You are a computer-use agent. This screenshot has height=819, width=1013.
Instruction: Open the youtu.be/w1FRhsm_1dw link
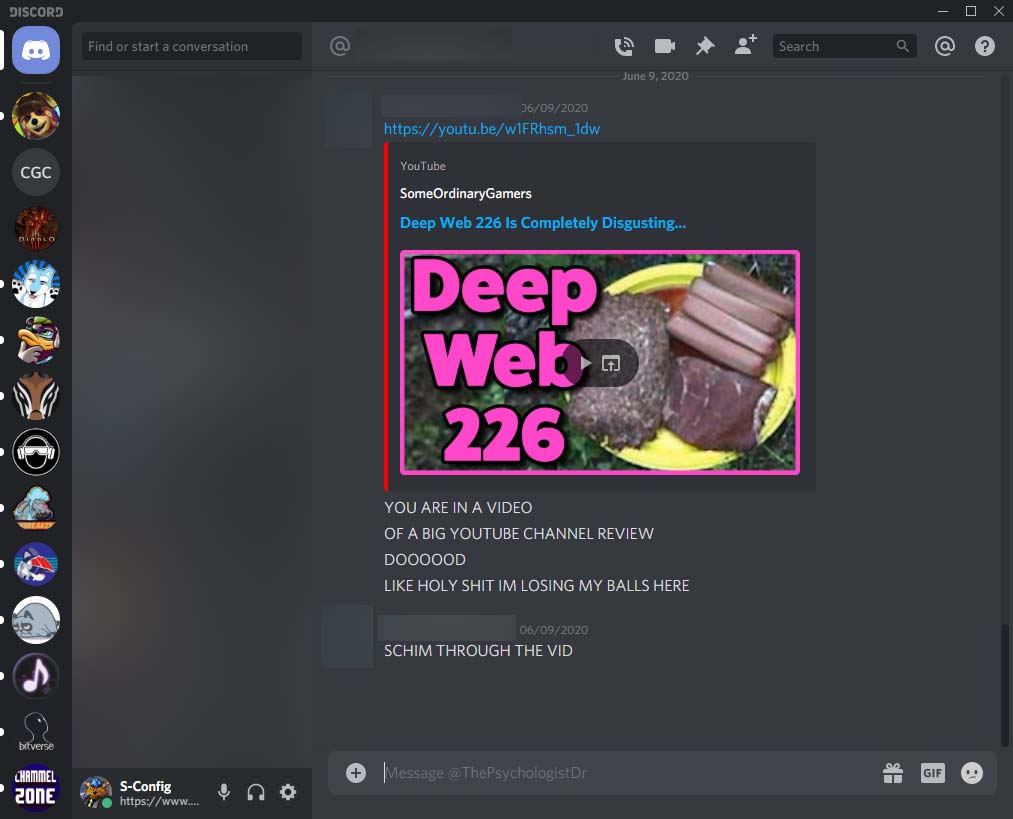[x=492, y=129]
